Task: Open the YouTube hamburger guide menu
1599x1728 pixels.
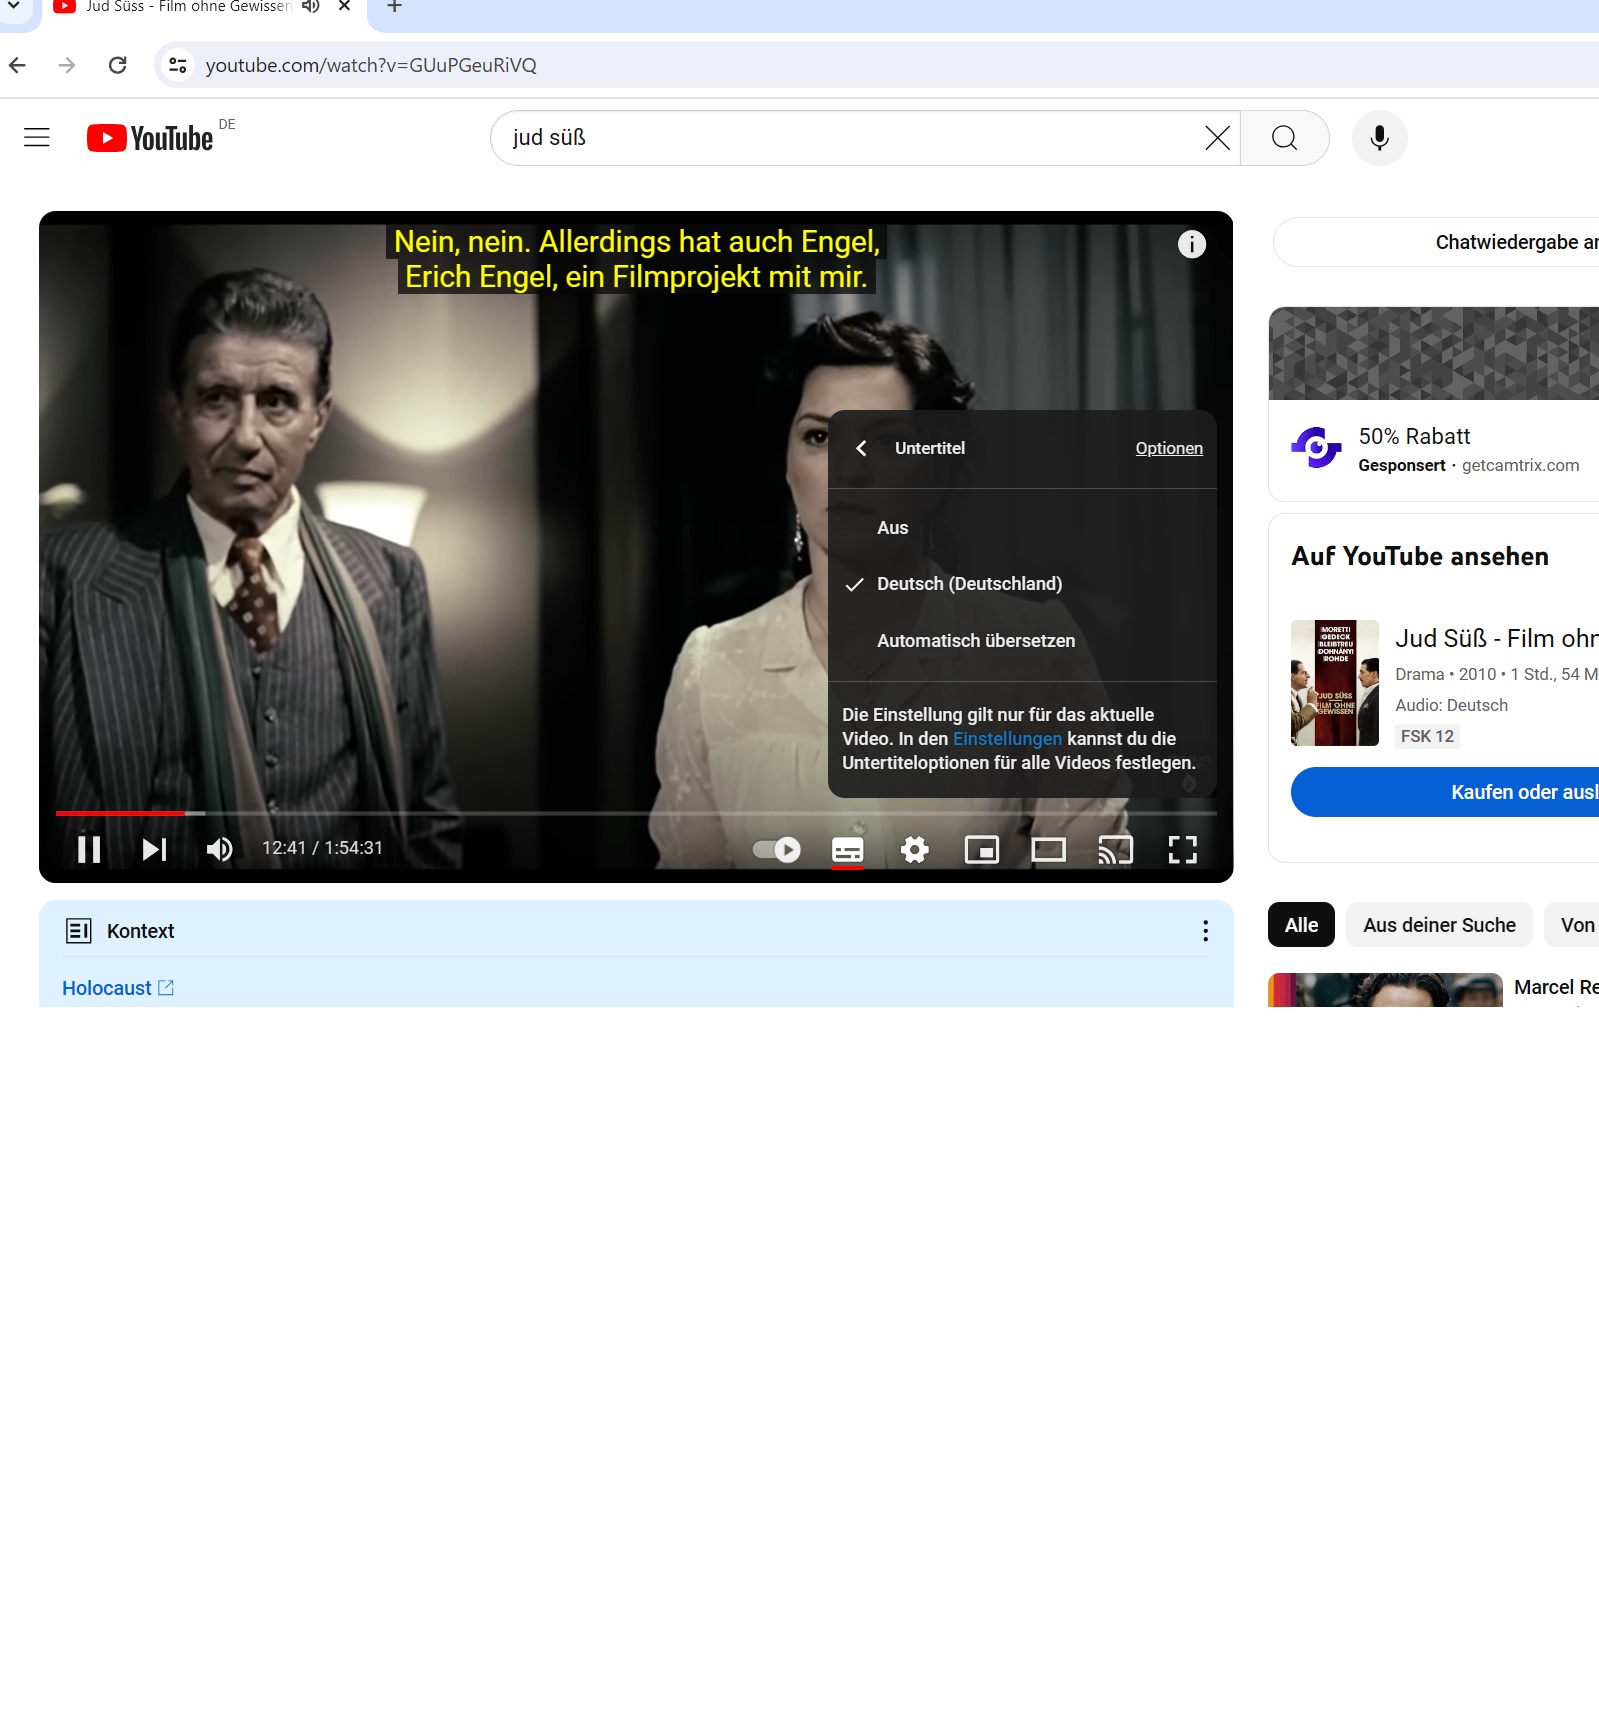Action: (37, 138)
